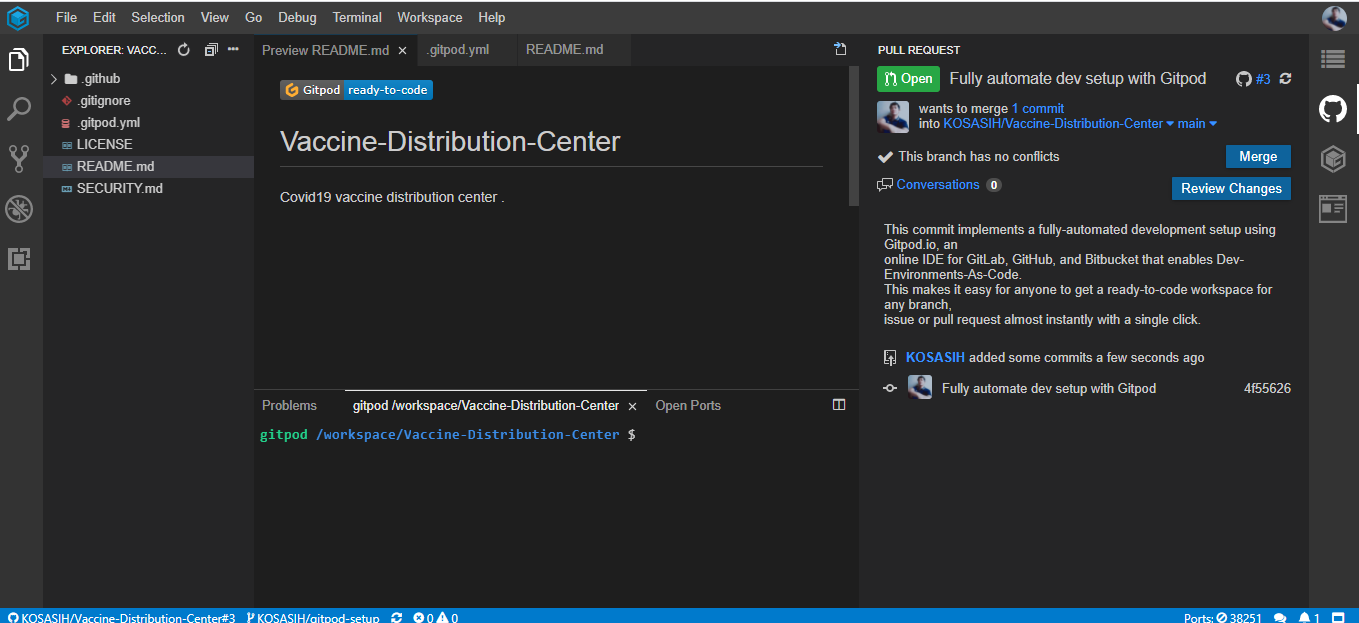Image resolution: width=1359 pixels, height=623 pixels.
Task: Switch to the .gitpod.yml tab
Action: [458, 49]
